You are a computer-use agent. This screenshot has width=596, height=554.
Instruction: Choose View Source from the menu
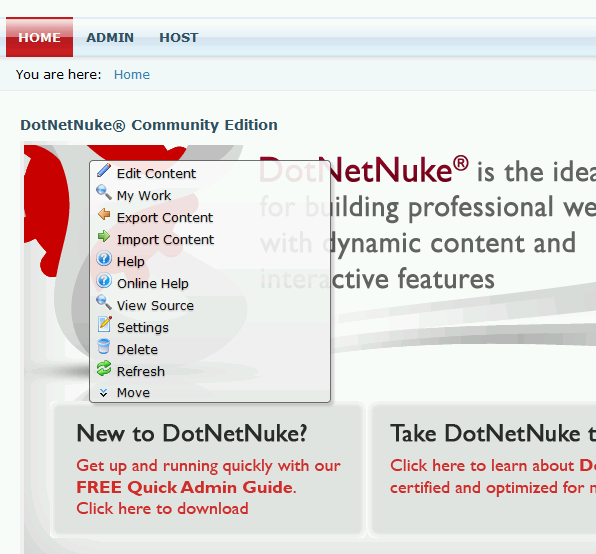tap(155, 306)
